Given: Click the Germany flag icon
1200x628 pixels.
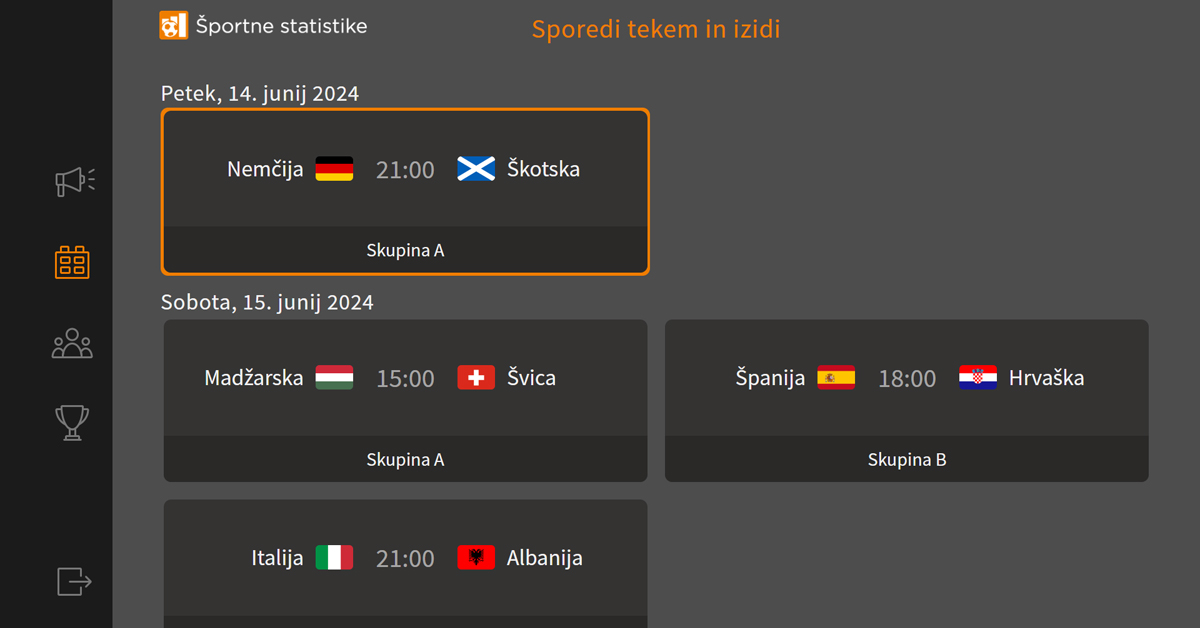Looking at the screenshot, I should 334,169.
